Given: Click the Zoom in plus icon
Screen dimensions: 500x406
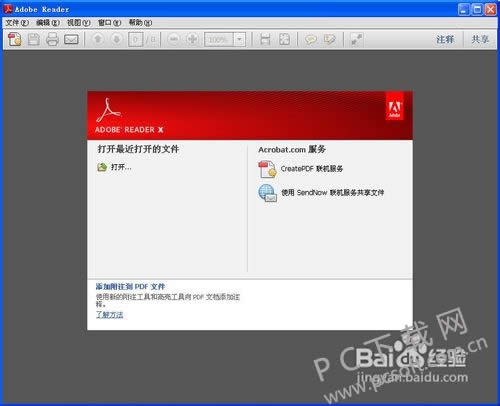Looking at the screenshot, I should tap(192, 39).
